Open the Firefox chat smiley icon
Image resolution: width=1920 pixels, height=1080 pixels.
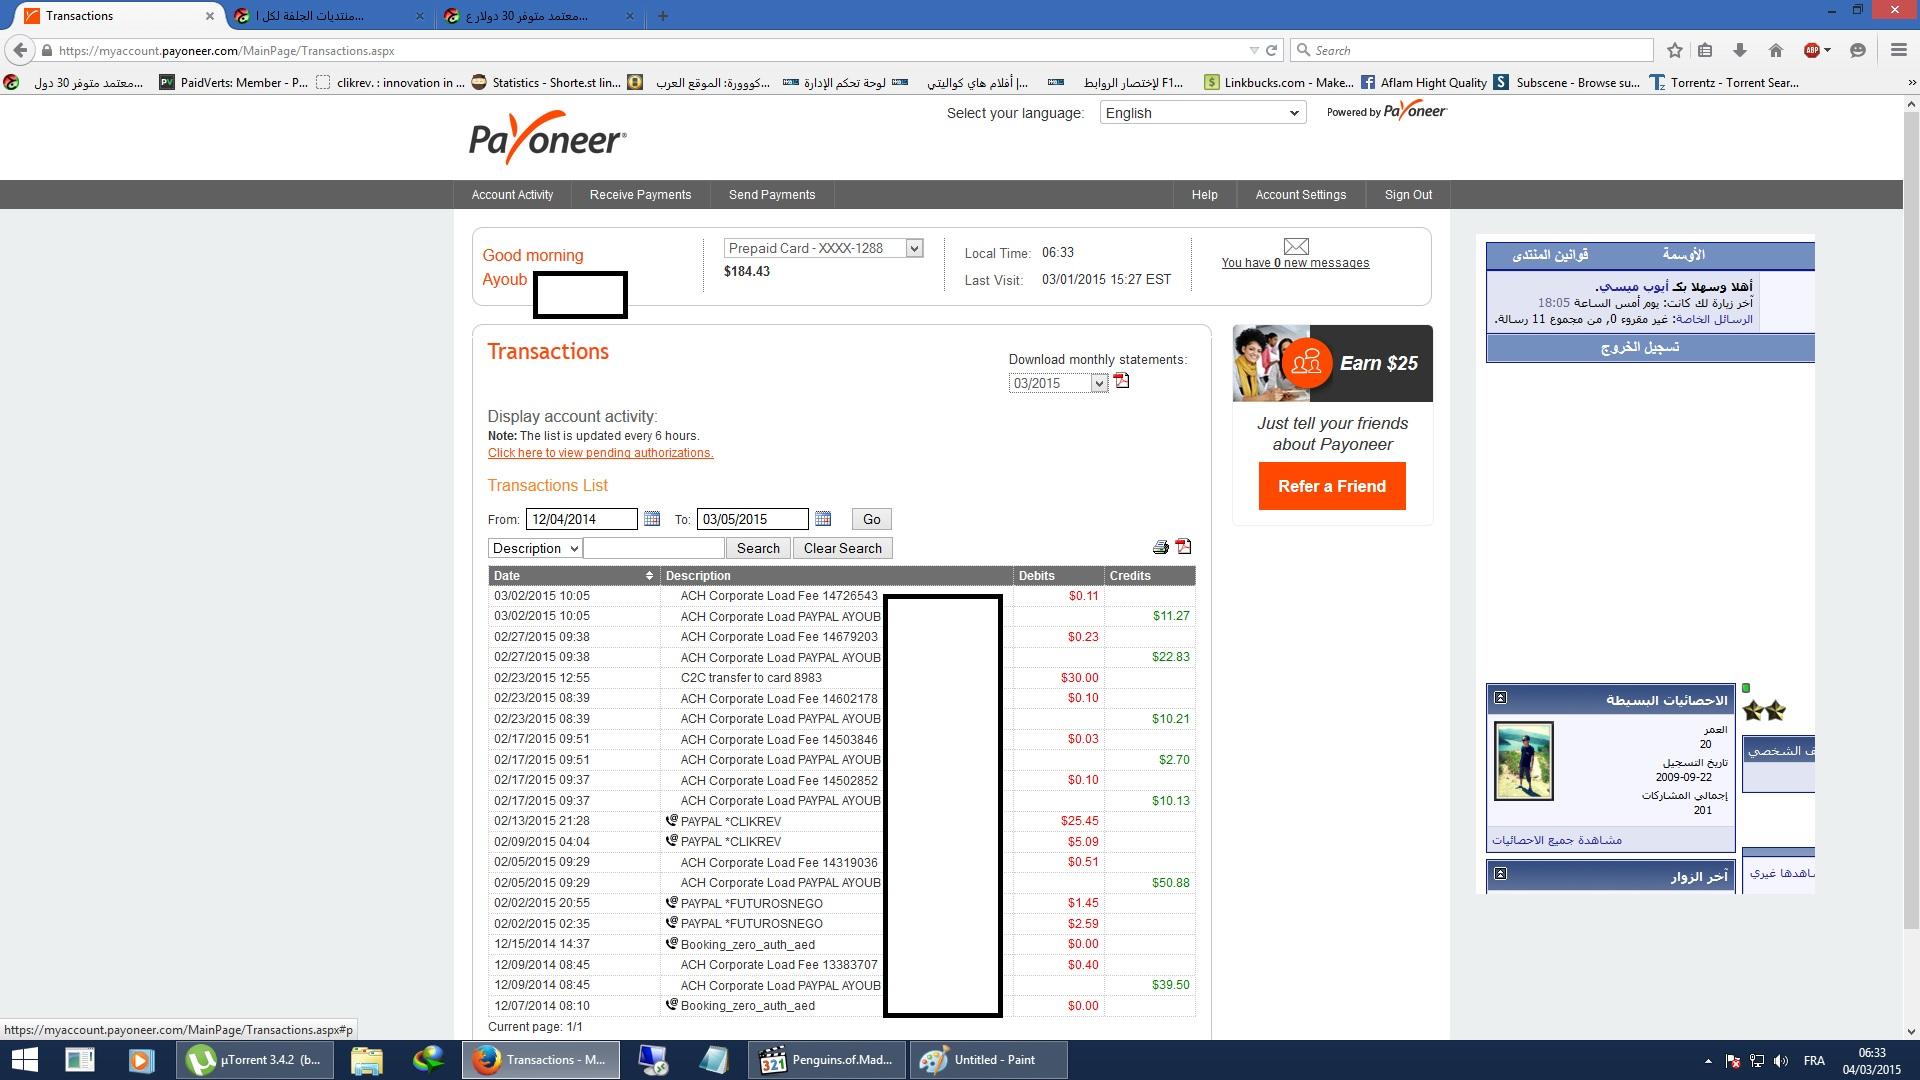click(1858, 50)
